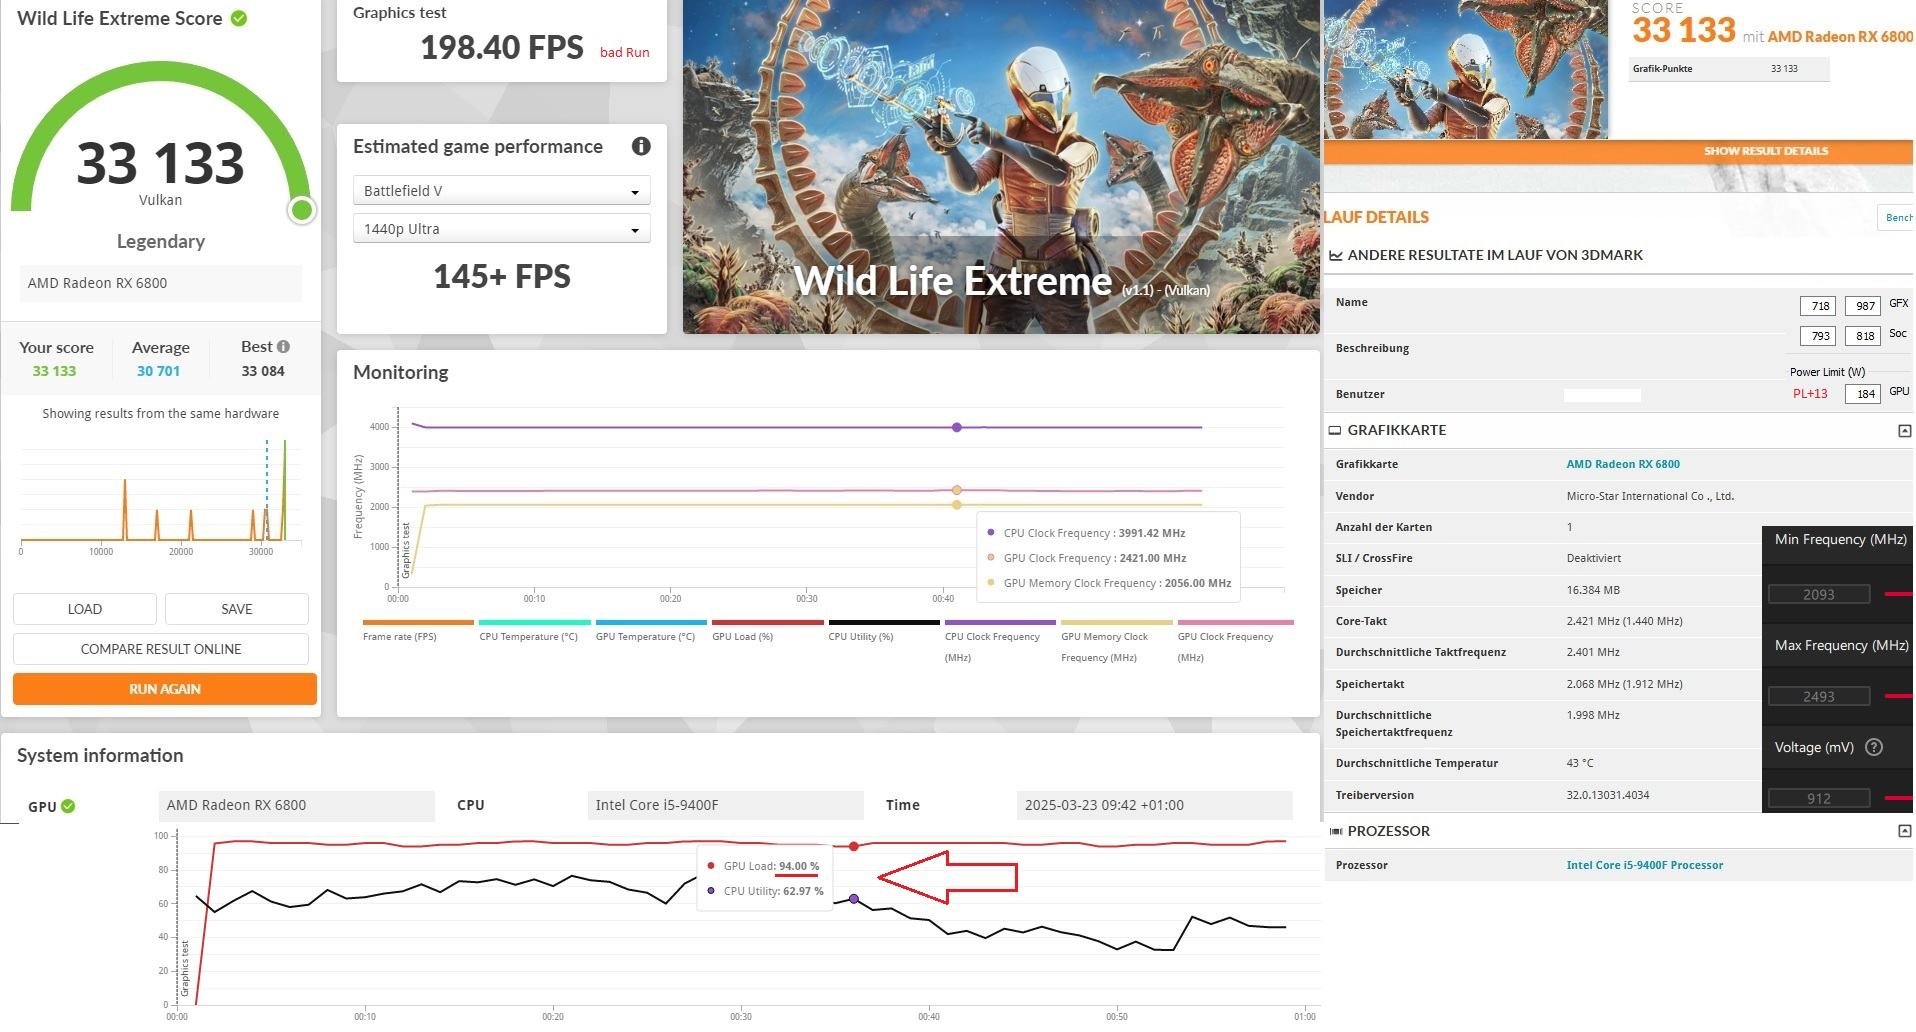1916x1032 pixels.
Task: Click the Speichertakt value 2.068 MHz (1.912 MHz)
Action: pyautogui.click(x=1624, y=684)
